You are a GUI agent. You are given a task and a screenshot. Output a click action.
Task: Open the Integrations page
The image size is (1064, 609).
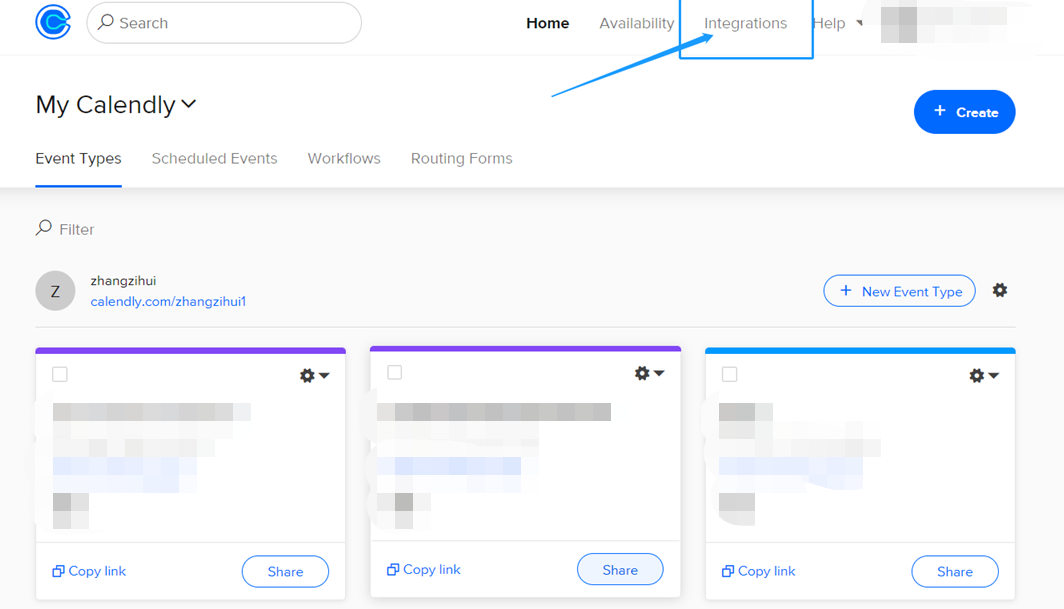point(745,23)
